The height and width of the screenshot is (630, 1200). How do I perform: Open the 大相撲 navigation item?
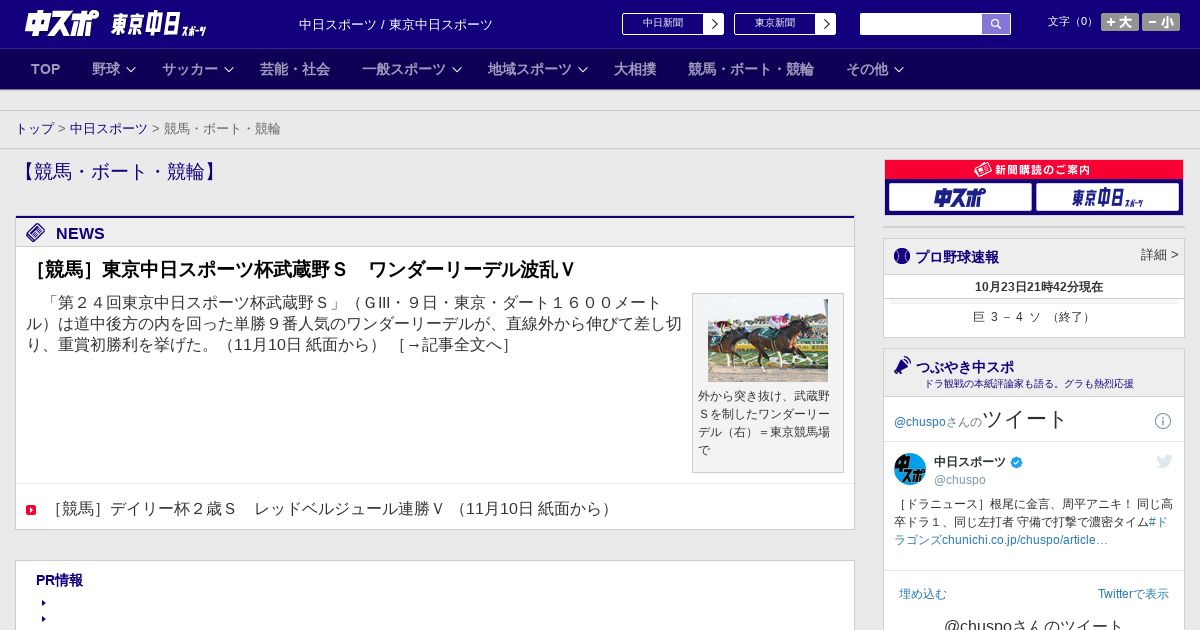(635, 69)
